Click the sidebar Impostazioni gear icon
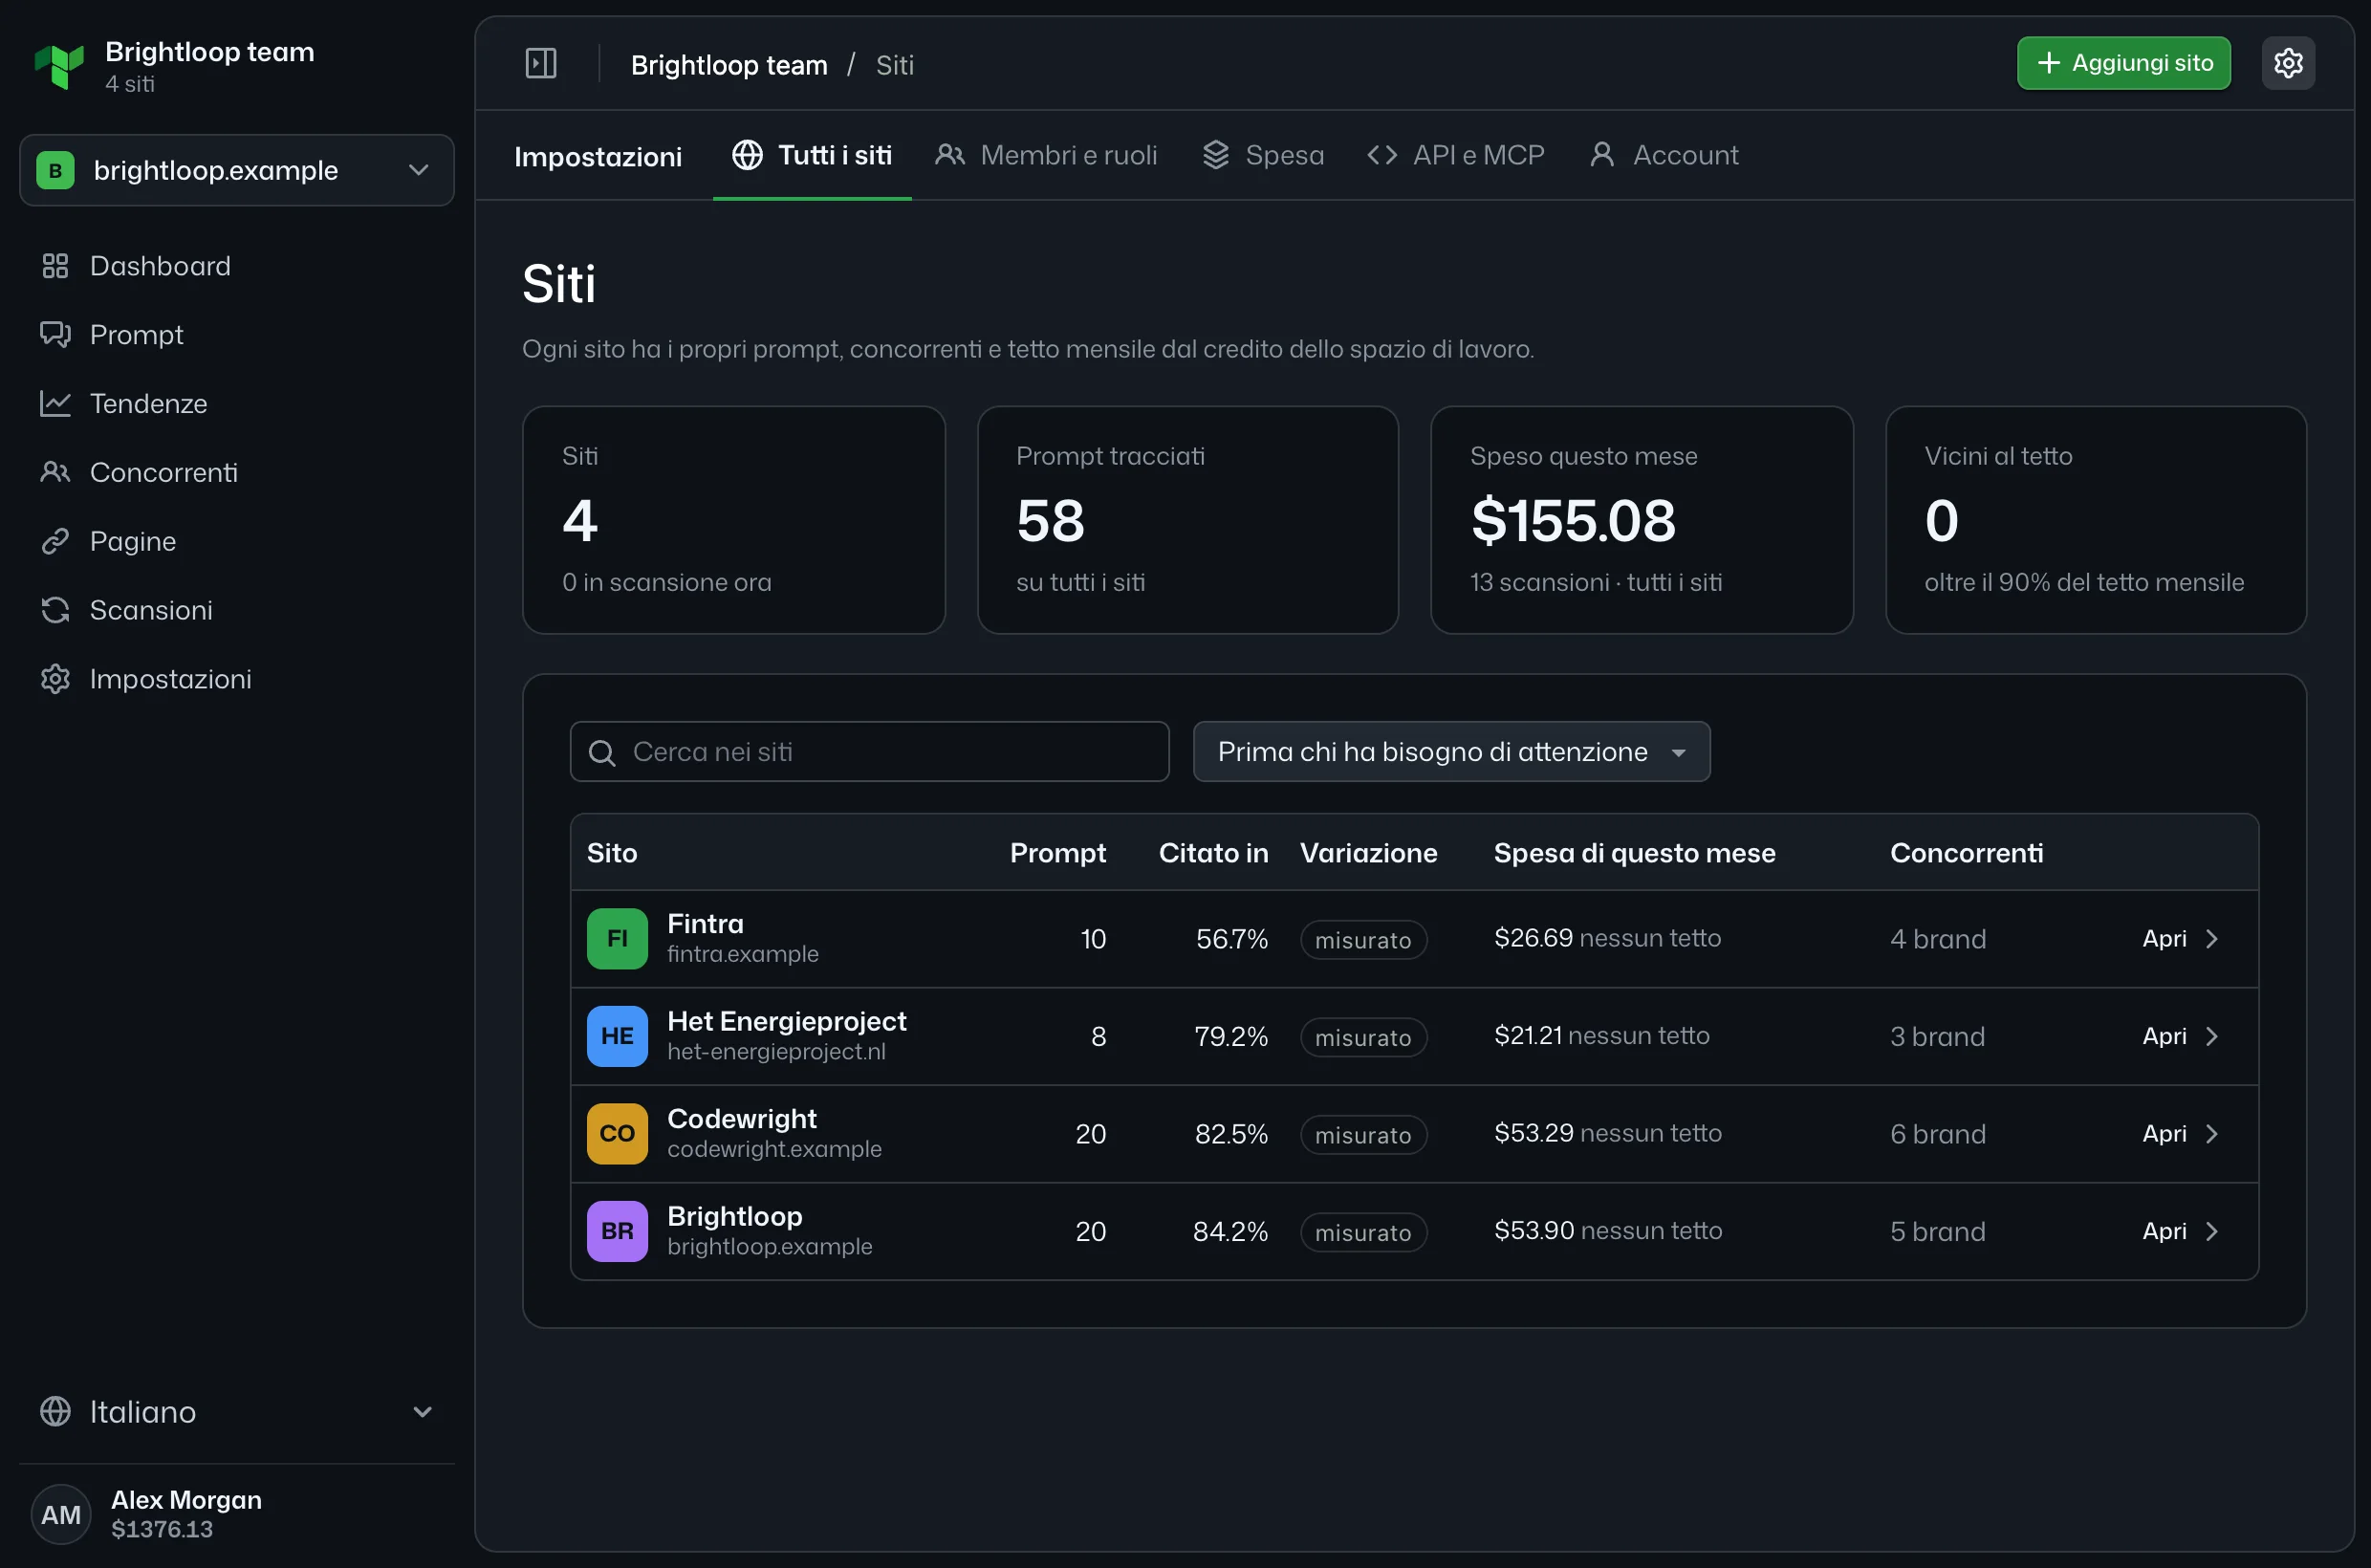Screen dimensions: 2371x1568 (55, 679)
